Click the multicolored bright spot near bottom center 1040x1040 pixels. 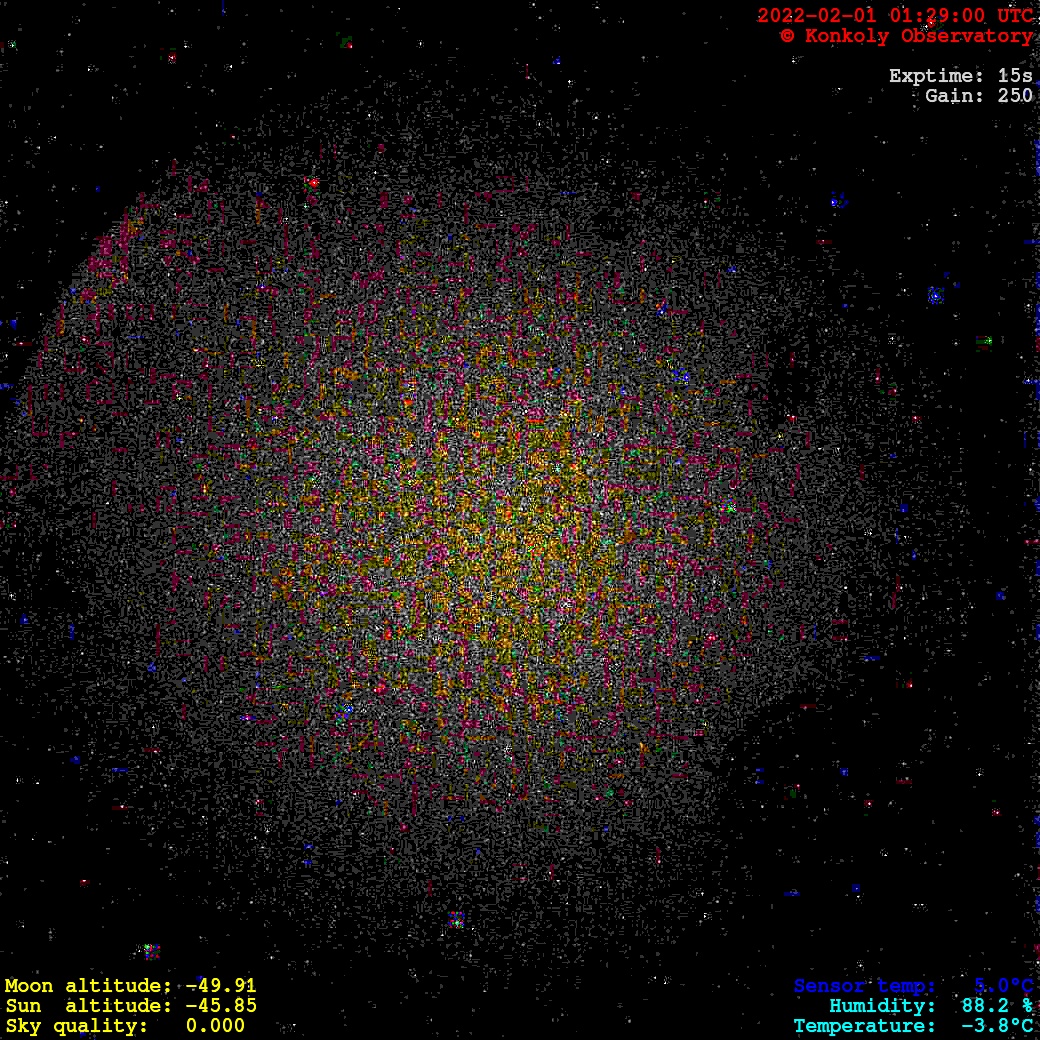[x=456, y=919]
